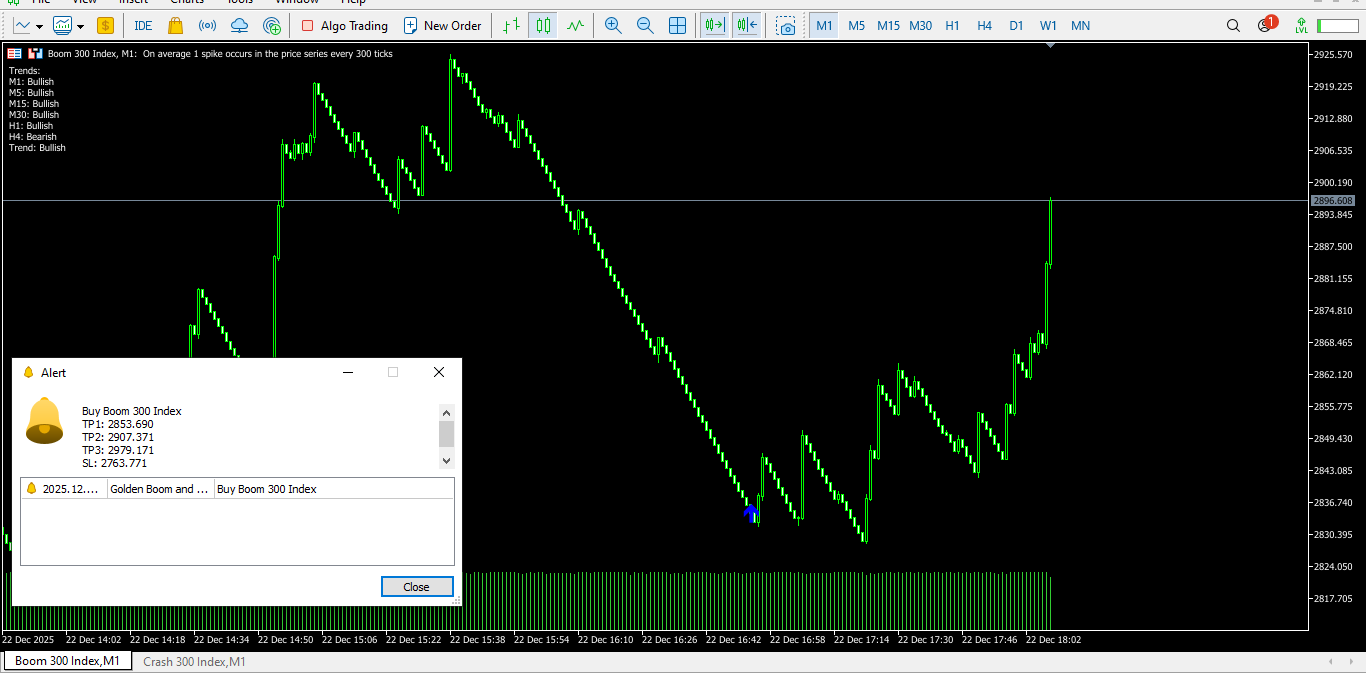Toggle auto scroll to chart end
This screenshot has width=1366, height=673.
click(x=714, y=26)
